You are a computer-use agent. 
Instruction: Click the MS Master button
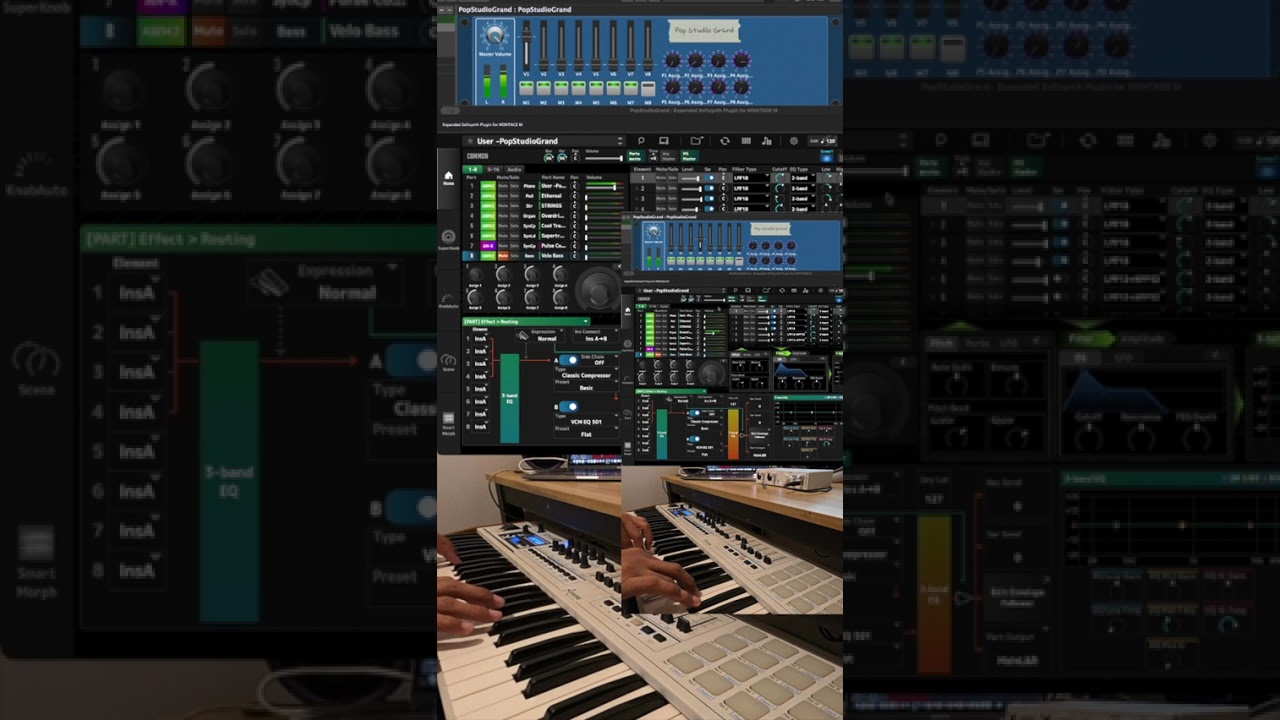click(690, 156)
